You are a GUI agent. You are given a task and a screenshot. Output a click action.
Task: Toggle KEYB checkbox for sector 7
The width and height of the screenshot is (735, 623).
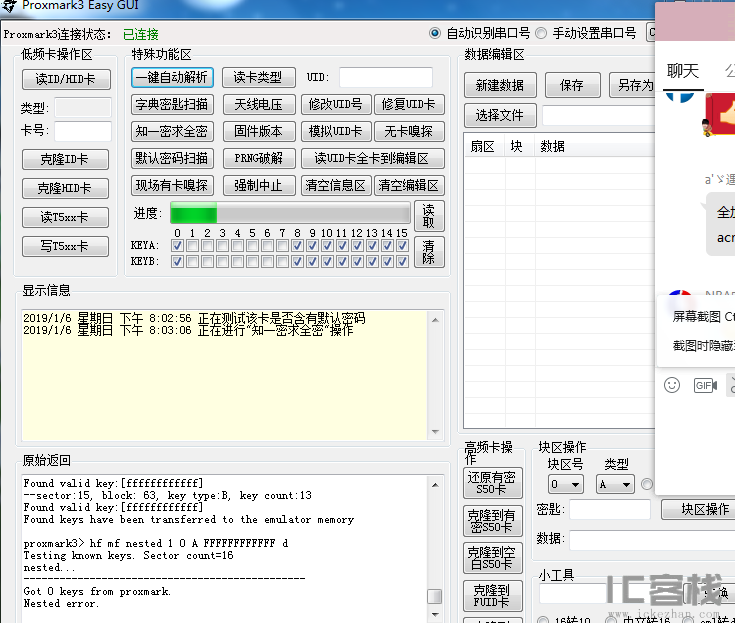282,262
